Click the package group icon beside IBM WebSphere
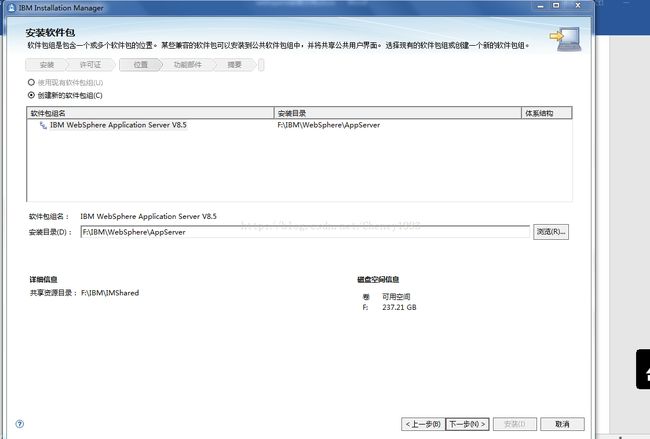The image size is (650, 439). [43, 125]
